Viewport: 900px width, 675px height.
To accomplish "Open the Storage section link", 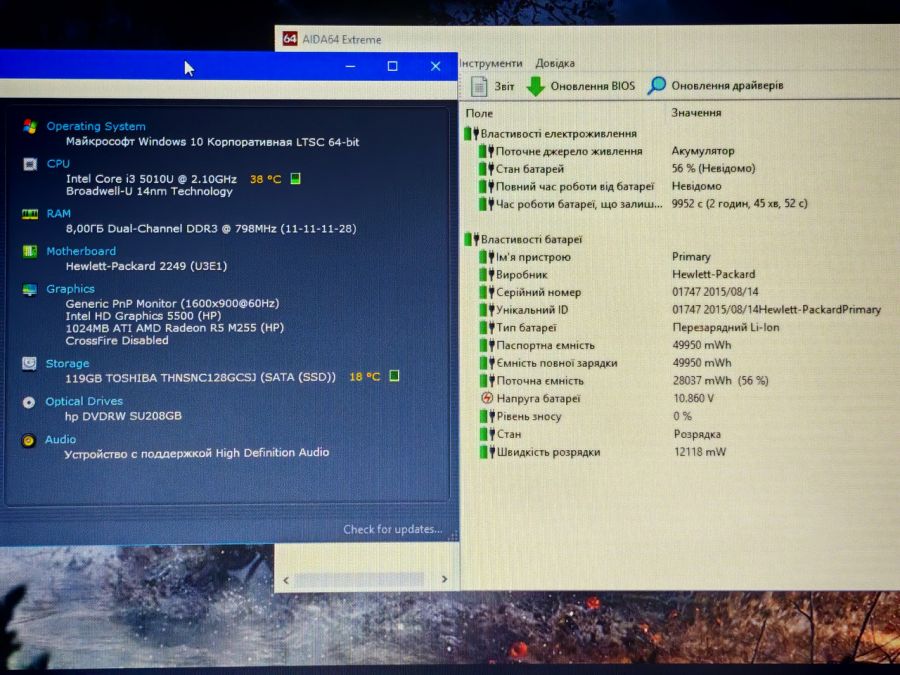I will click(x=67, y=363).
